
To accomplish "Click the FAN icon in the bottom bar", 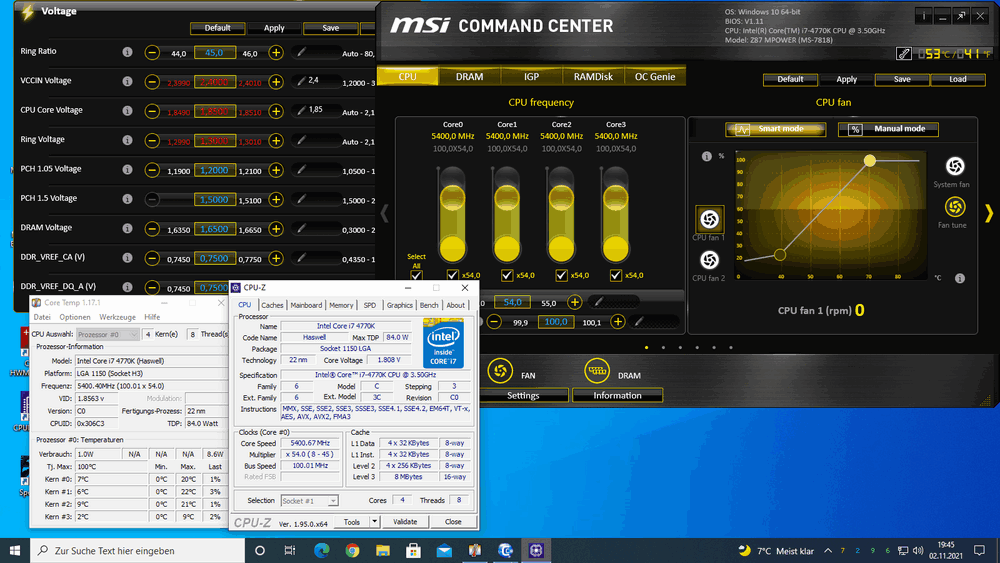I will [500, 370].
